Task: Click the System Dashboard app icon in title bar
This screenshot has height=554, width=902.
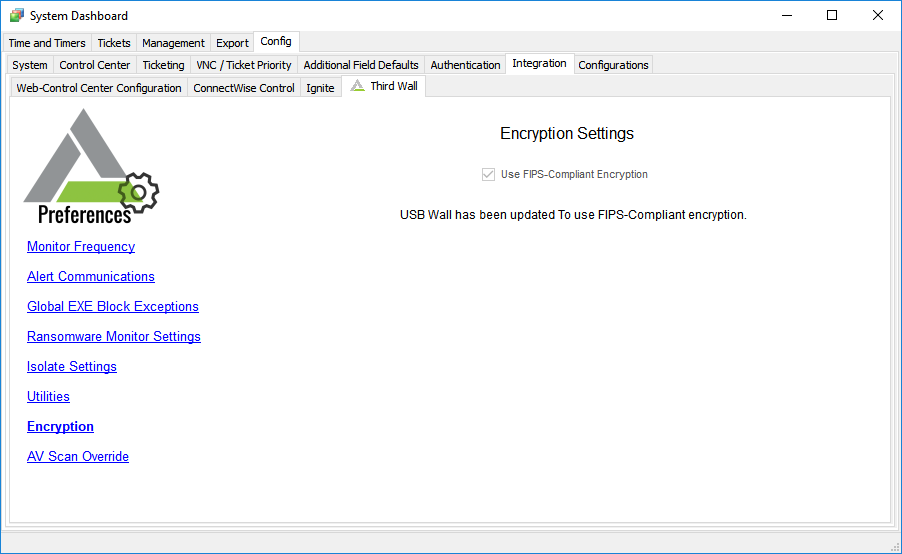Action: point(17,16)
